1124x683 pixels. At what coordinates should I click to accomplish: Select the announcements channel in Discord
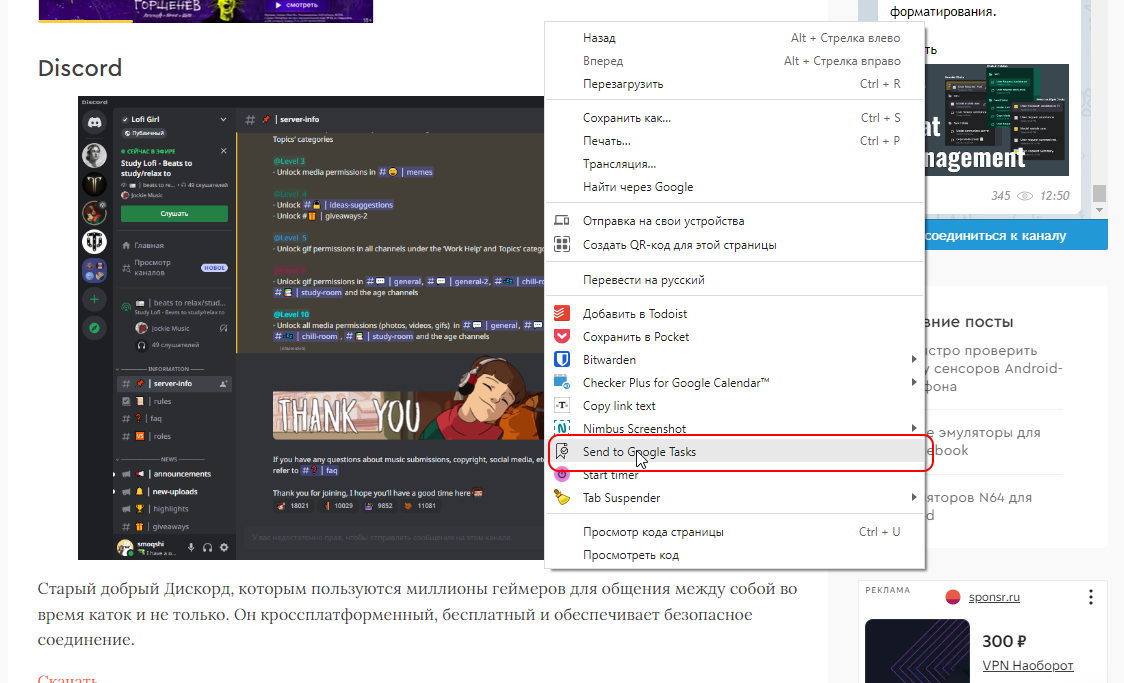coord(174,474)
